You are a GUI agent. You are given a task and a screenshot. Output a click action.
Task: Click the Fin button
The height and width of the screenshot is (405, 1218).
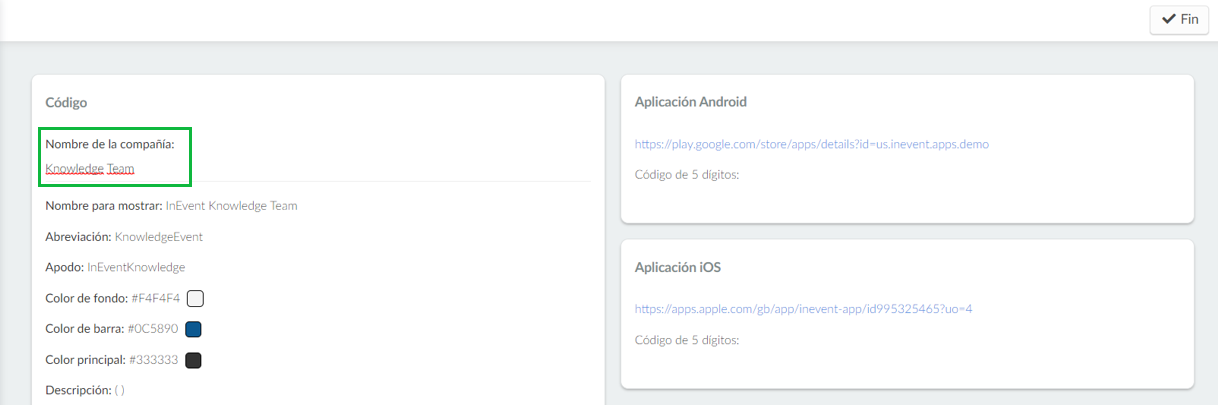click(x=1179, y=19)
